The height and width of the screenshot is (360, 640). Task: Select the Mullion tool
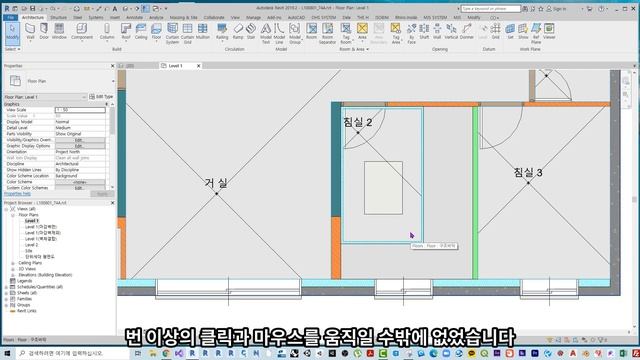(x=202, y=32)
